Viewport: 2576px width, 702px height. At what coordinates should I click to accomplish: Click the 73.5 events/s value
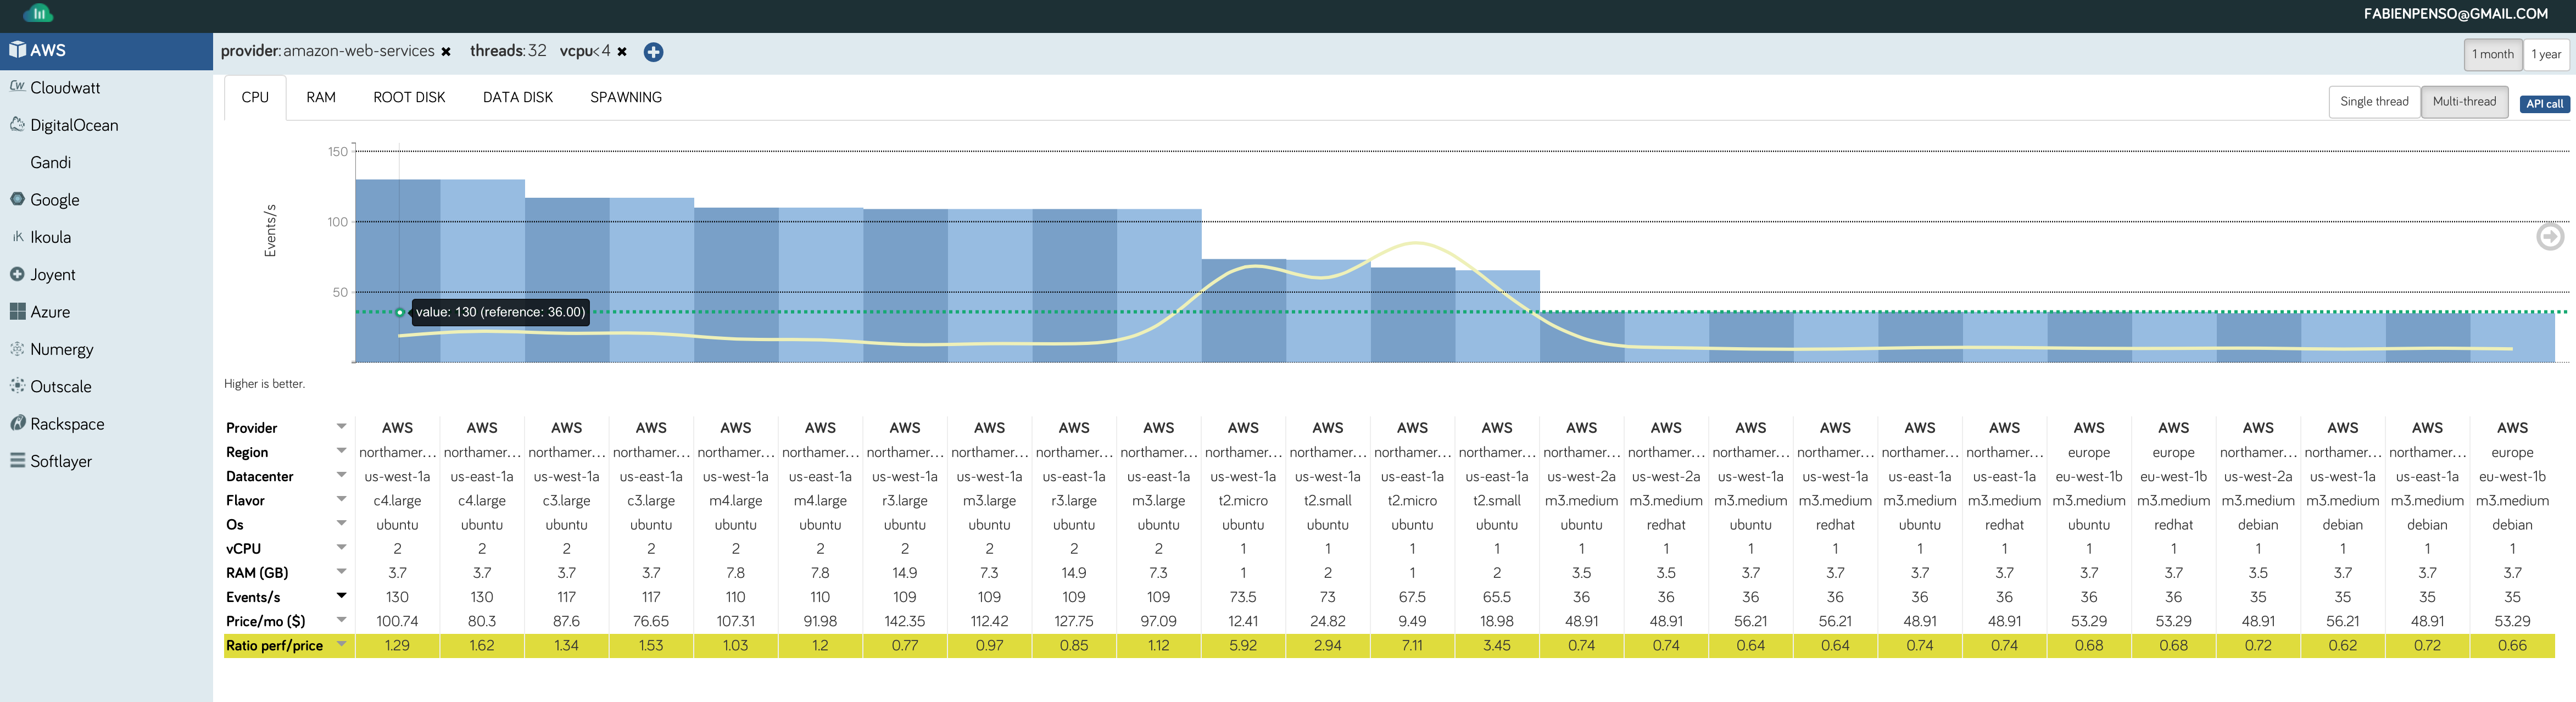click(x=1243, y=597)
